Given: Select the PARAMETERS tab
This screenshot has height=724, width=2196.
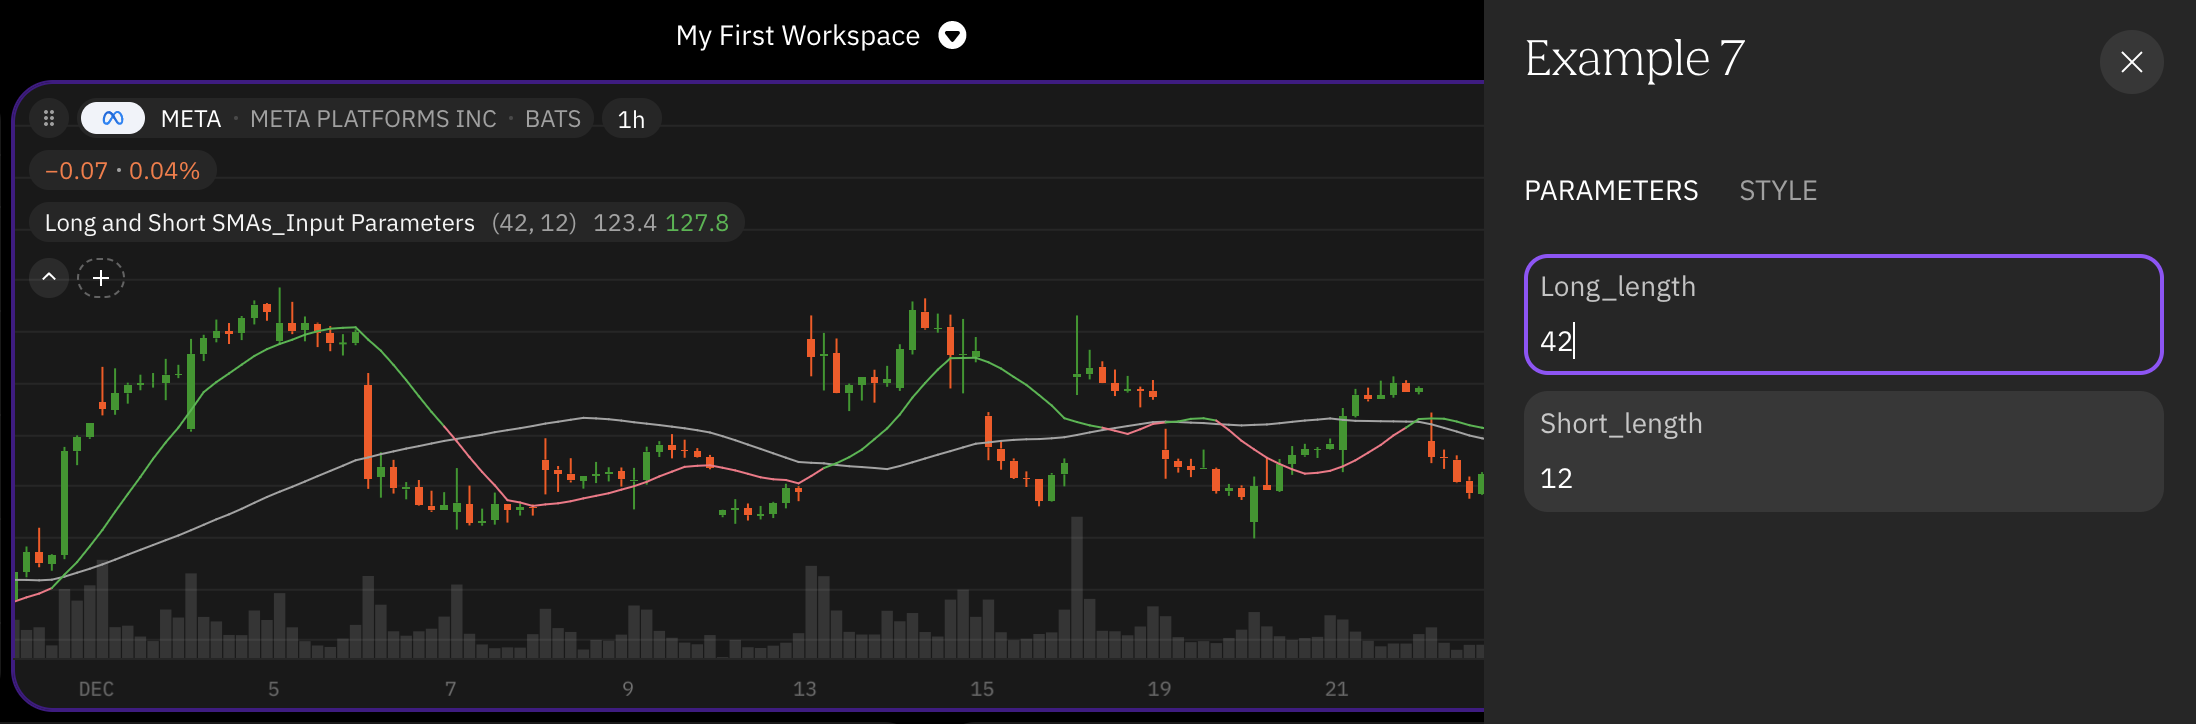Looking at the screenshot, I should point(1611,191).
